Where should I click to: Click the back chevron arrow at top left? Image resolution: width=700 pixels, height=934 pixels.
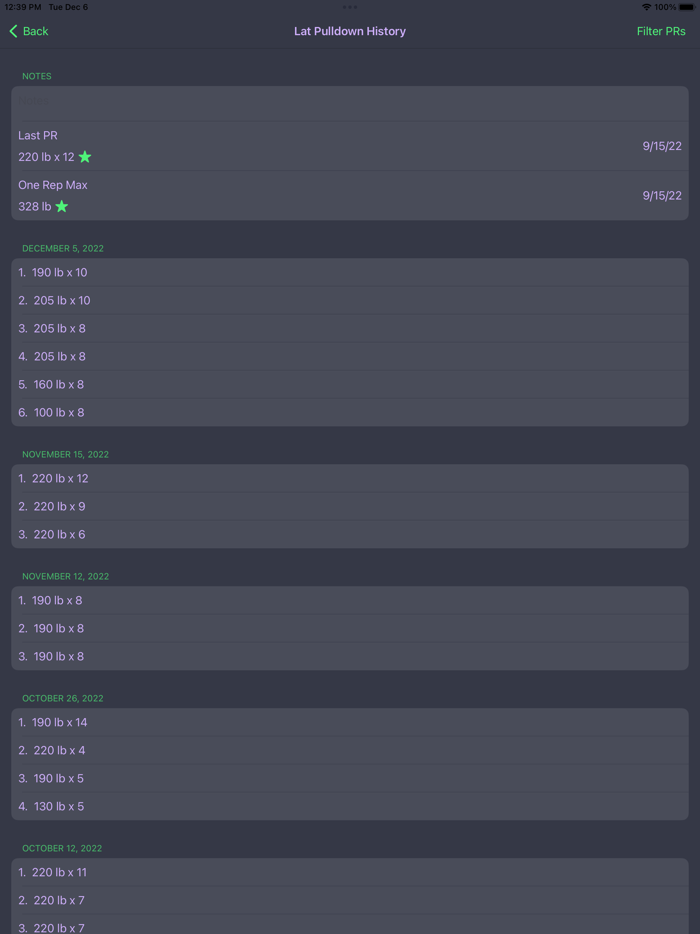[11, 31]
